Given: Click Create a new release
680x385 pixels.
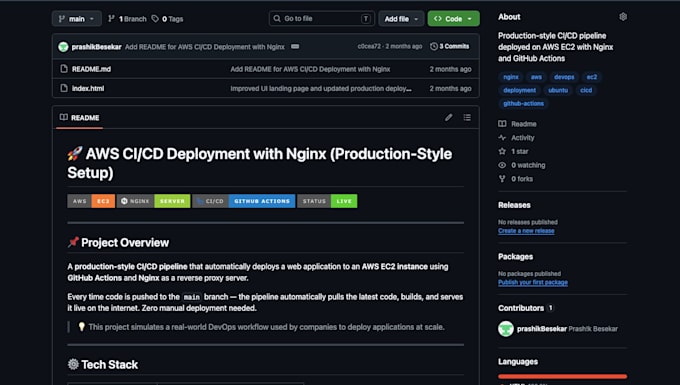Looking at the screenshot, I should click(526, 231).
